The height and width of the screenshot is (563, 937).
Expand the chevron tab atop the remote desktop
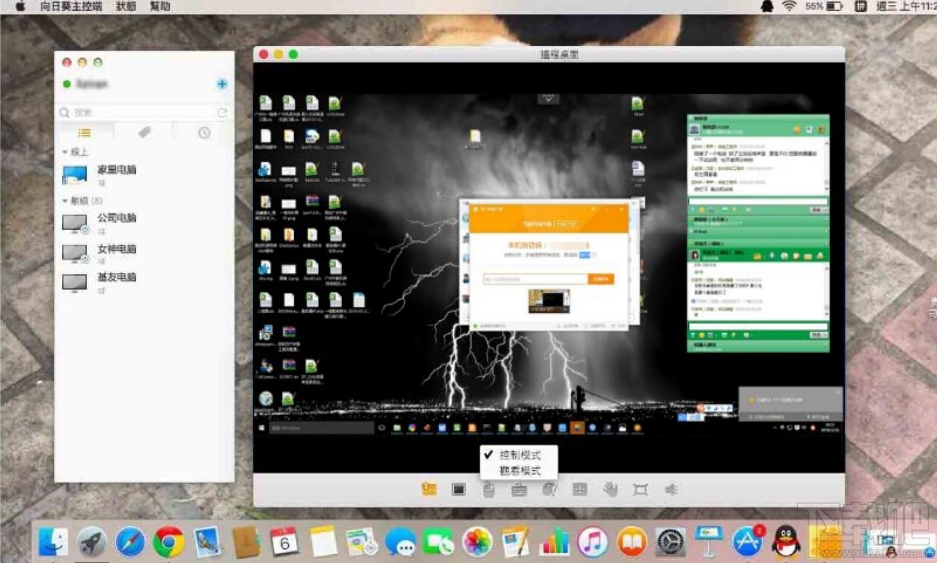548,98
